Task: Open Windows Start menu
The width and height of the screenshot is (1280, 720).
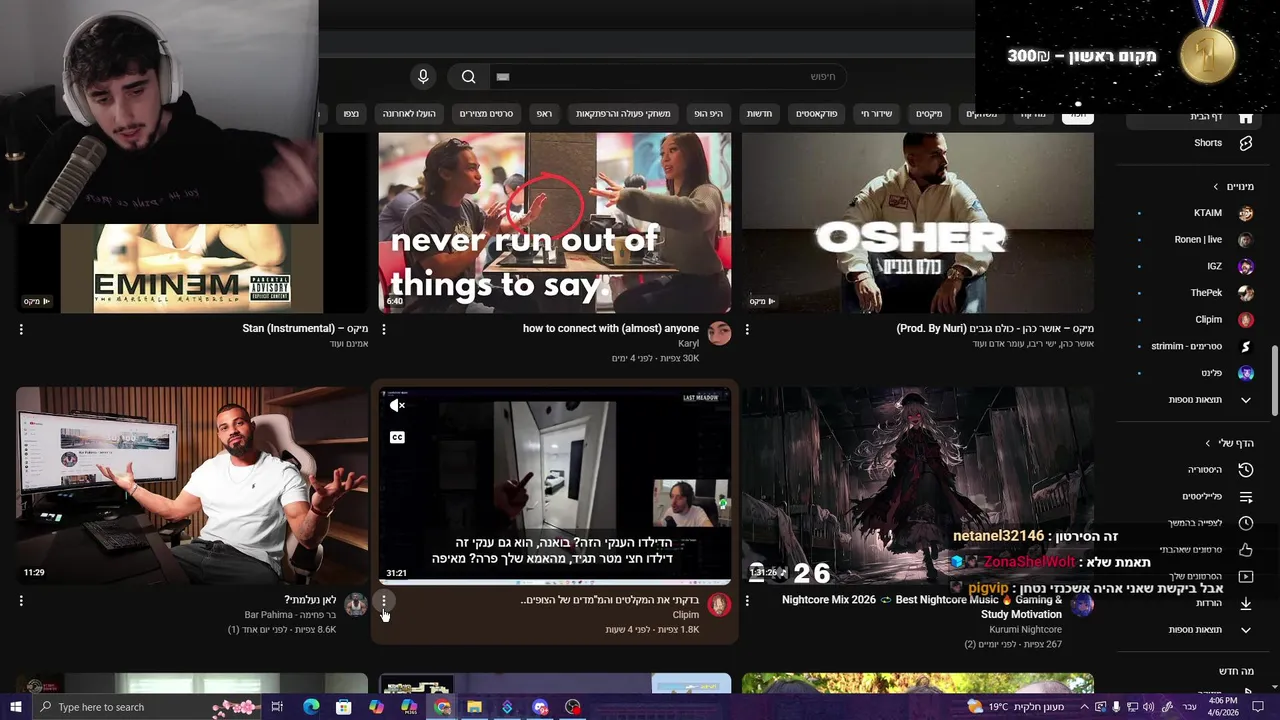Action: (15, 707)
